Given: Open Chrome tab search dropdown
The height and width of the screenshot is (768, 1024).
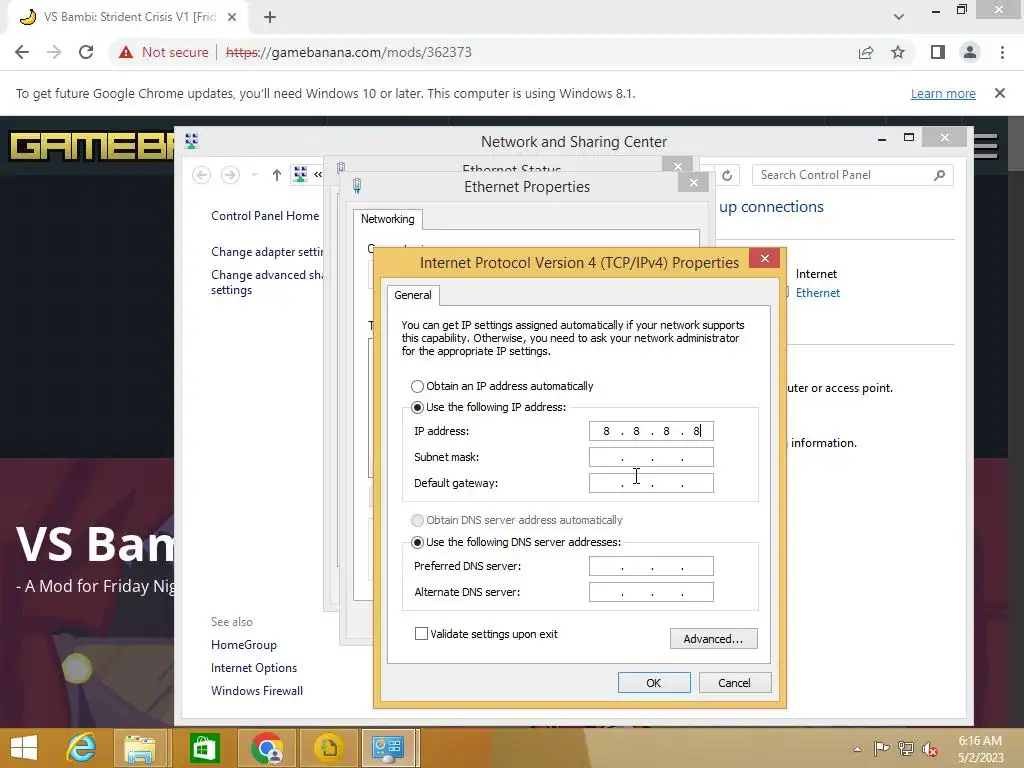Looking at the screenshot, I should [899, 17].
